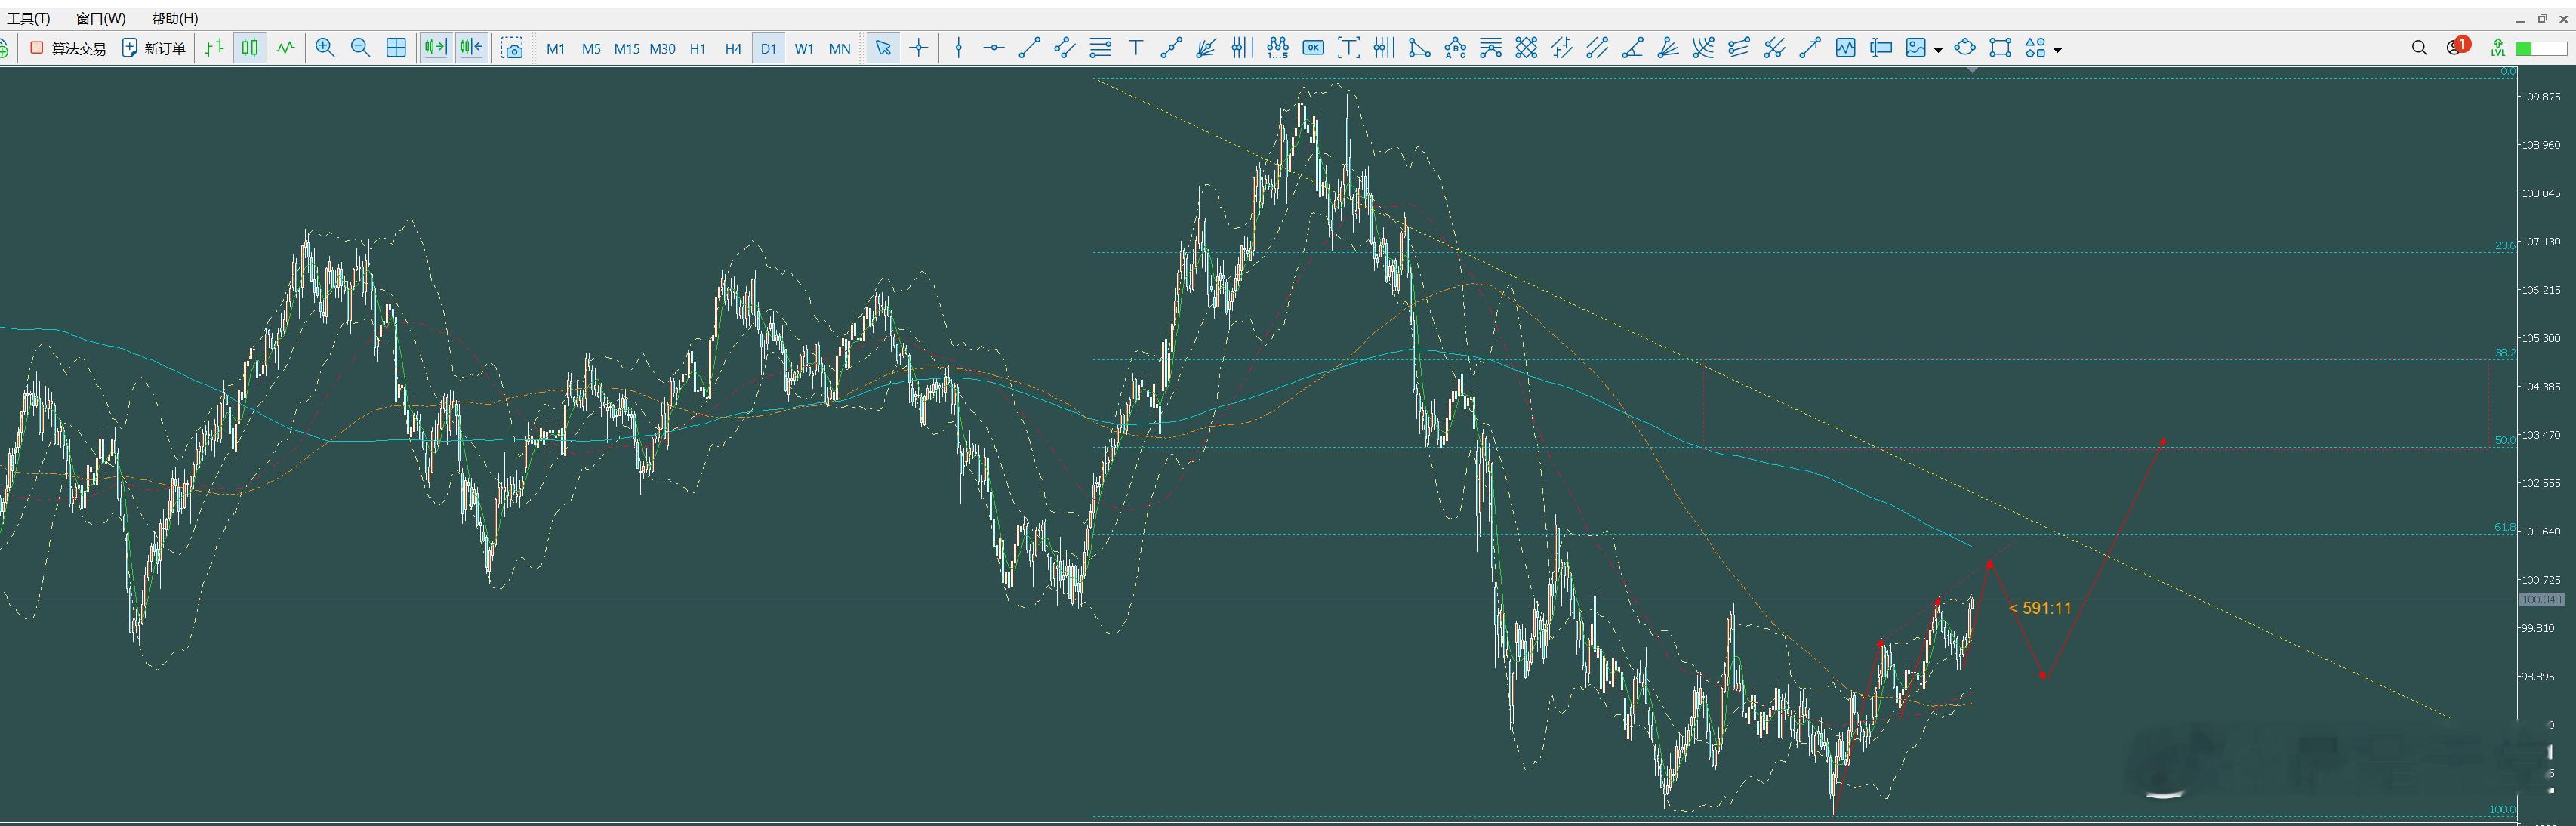Click the zoom out magnifier icon
Viewport: 2576px width, 826px height.
[361, 48]
